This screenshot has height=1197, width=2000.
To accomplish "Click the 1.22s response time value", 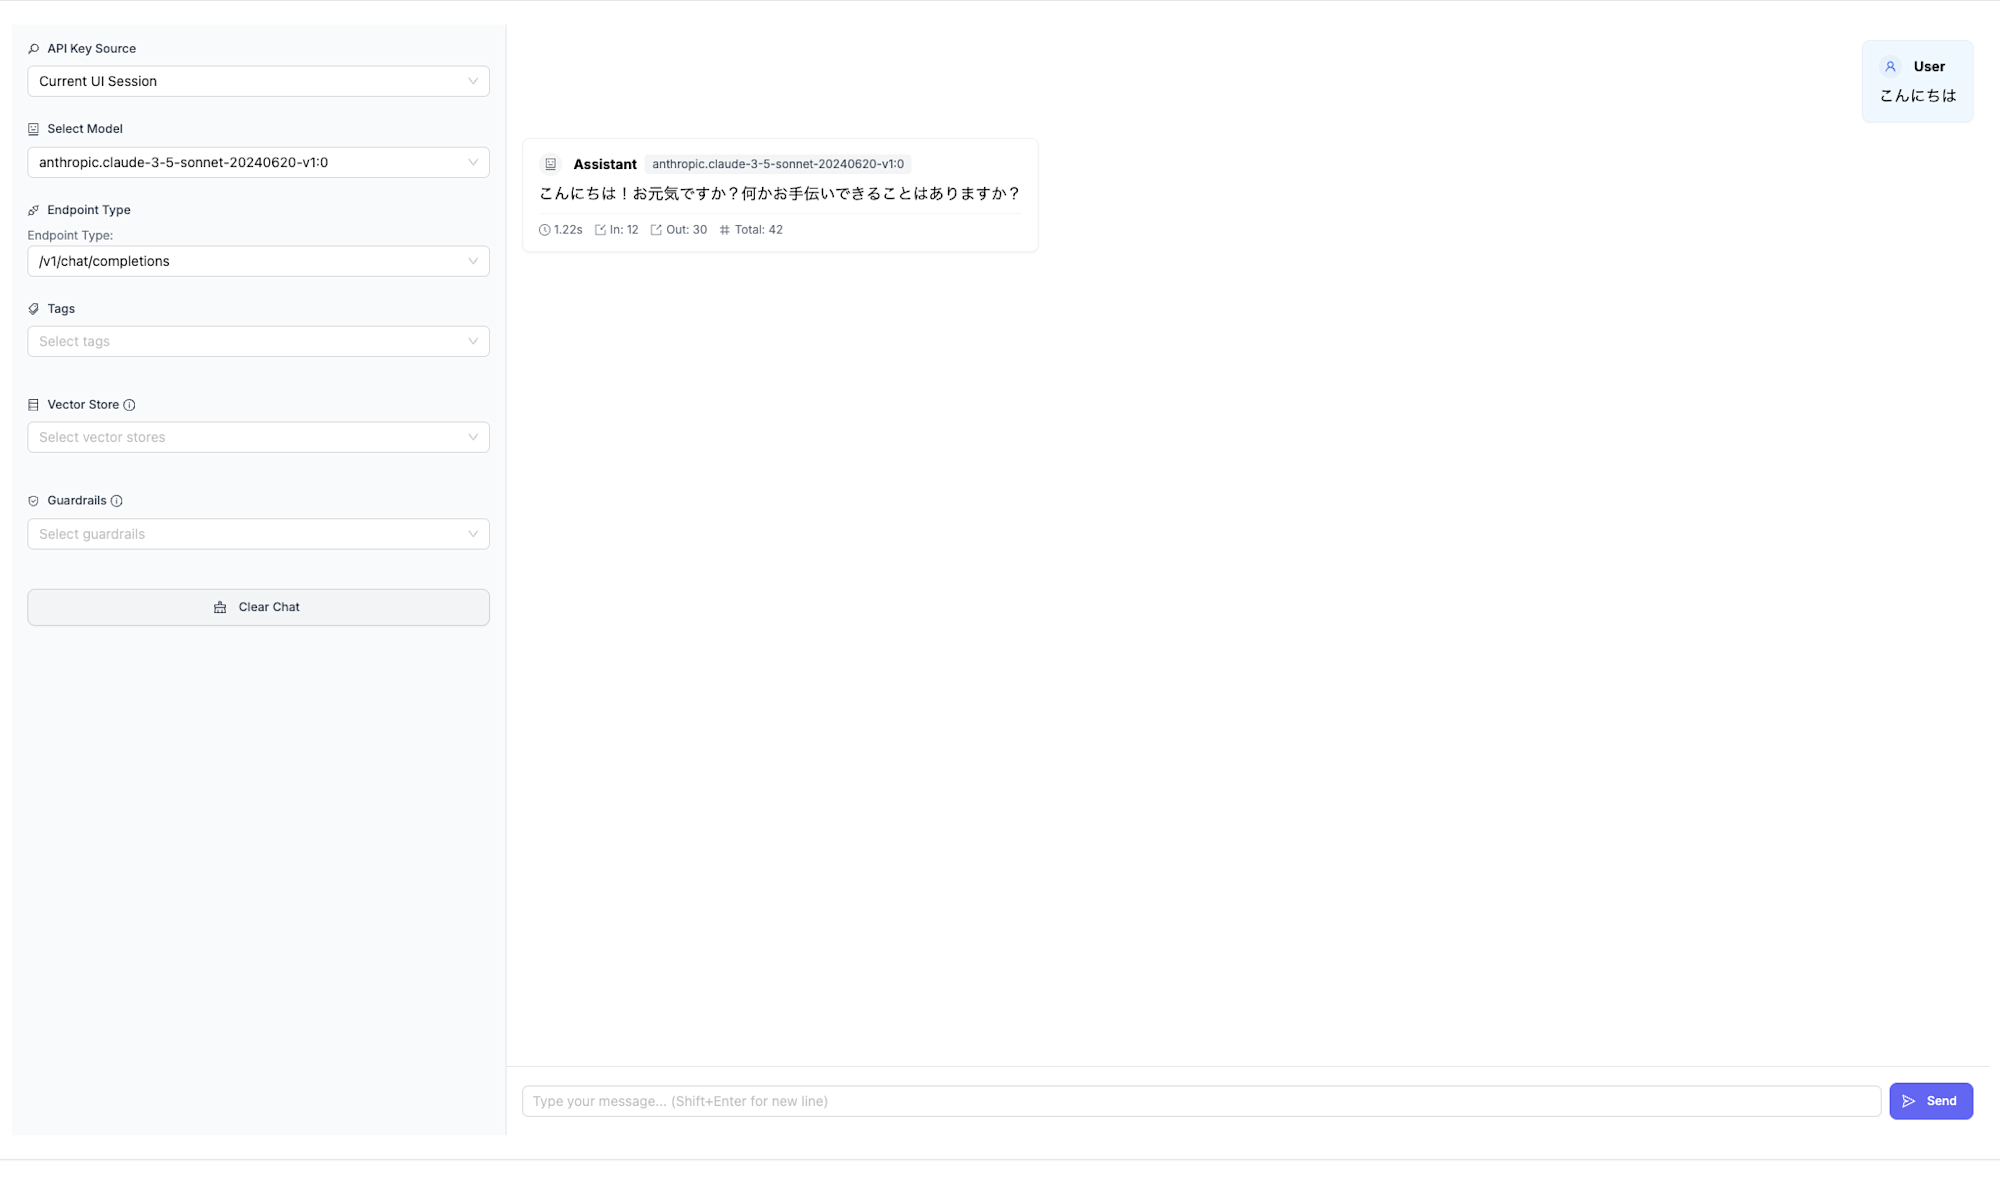I will click(568, 230).
